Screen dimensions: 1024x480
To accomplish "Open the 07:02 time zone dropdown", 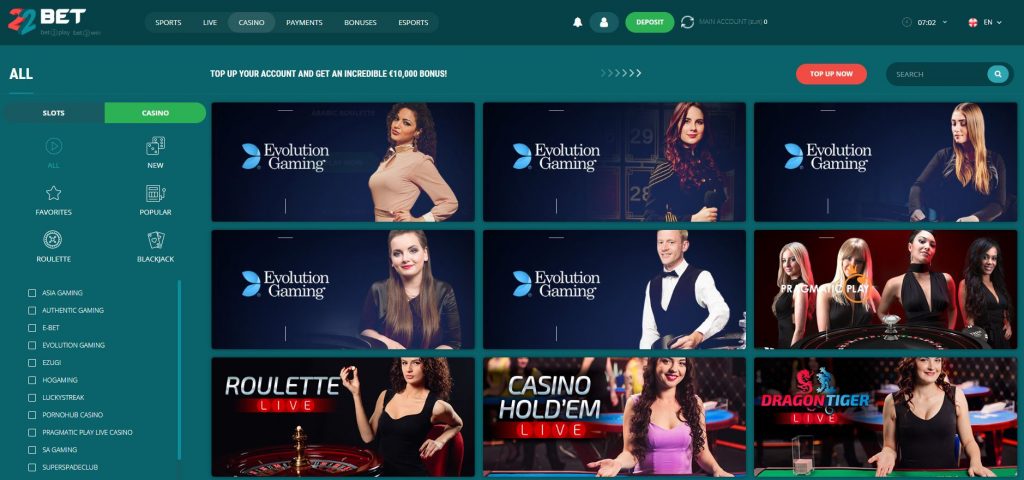I will pos(925,22).
